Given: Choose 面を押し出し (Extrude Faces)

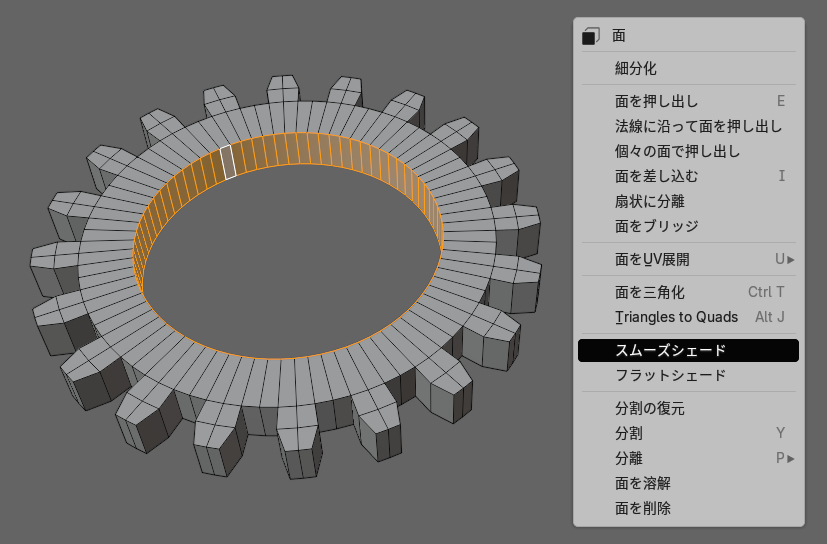Looking at the screenshot, I should pyautogui.click(x=688, y=101).
